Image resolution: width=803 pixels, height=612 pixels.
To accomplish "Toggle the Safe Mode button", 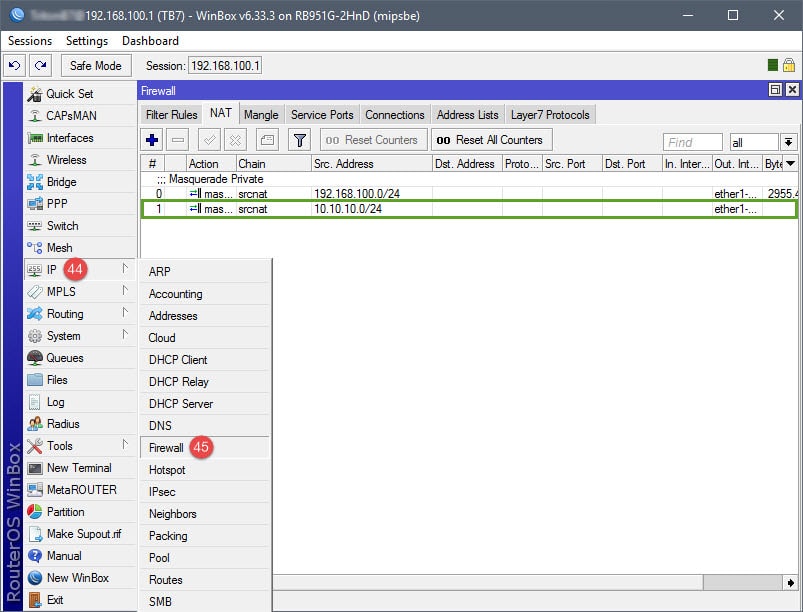I will tap(96, 66).
